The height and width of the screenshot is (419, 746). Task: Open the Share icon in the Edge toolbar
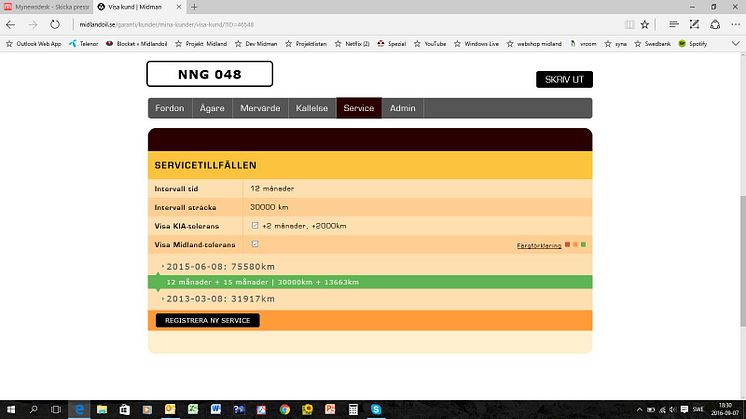(x=715, y=25)
